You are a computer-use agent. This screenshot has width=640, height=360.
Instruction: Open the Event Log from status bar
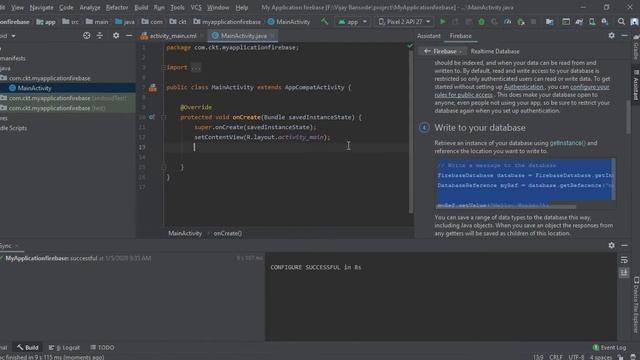click(x=609, y=347)
